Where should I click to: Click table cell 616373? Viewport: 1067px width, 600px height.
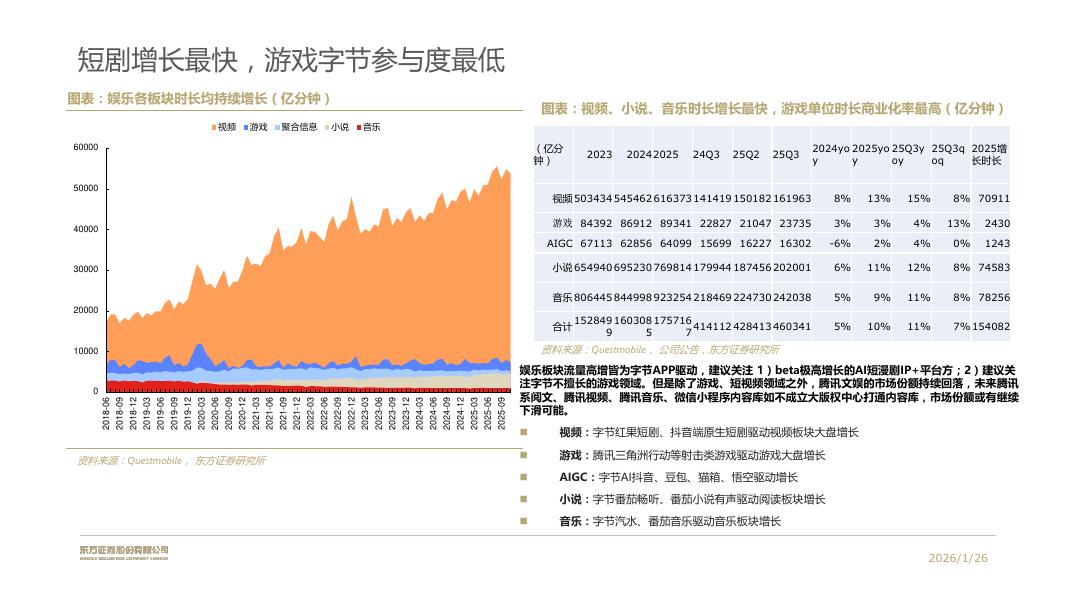tap(672, 199)
